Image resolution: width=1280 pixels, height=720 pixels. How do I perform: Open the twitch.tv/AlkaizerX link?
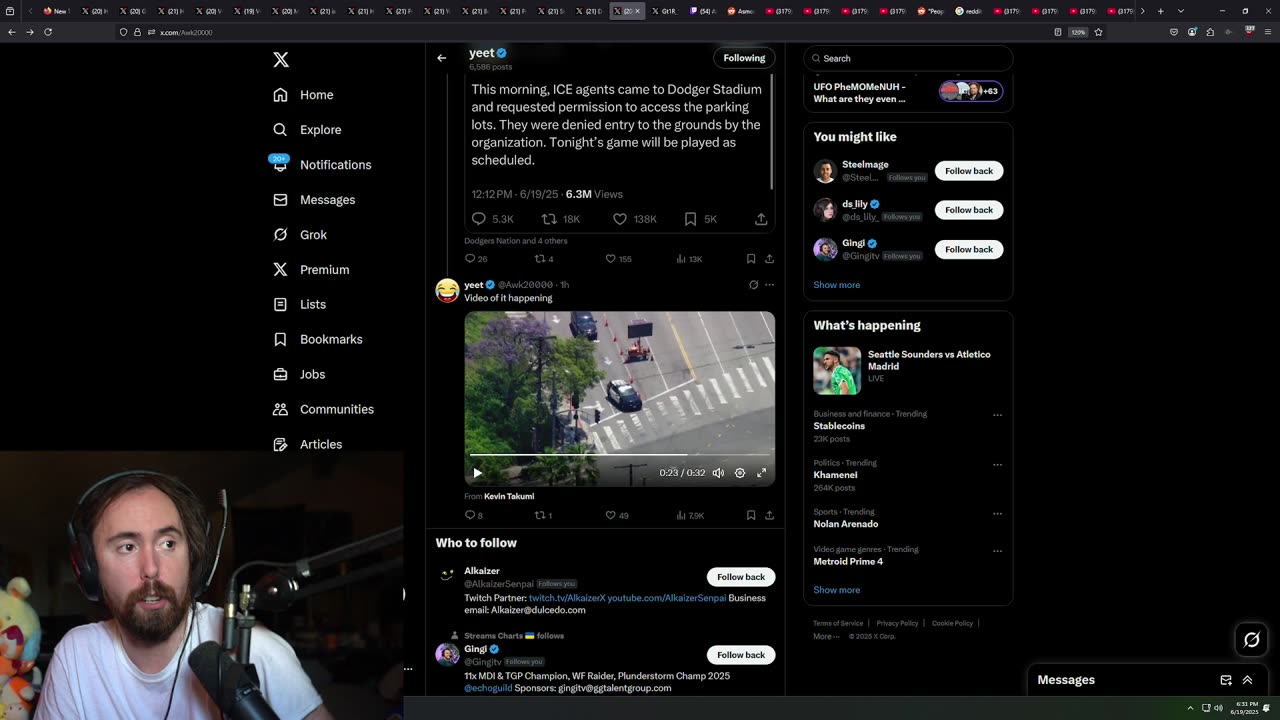tap(567, 598)
